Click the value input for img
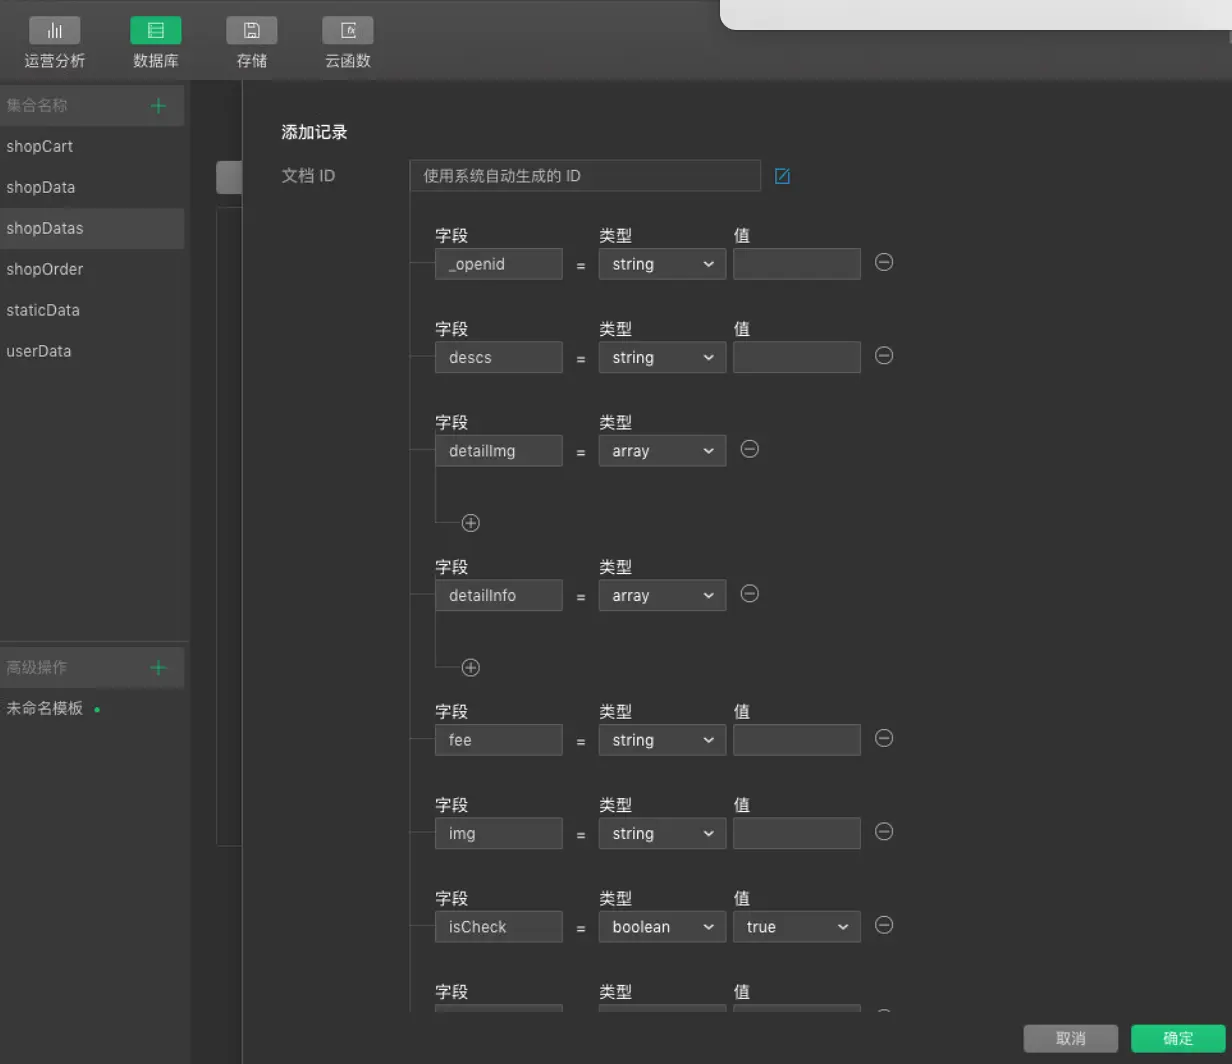This screenshot has width=1232, height=1064. coord(797,833)
